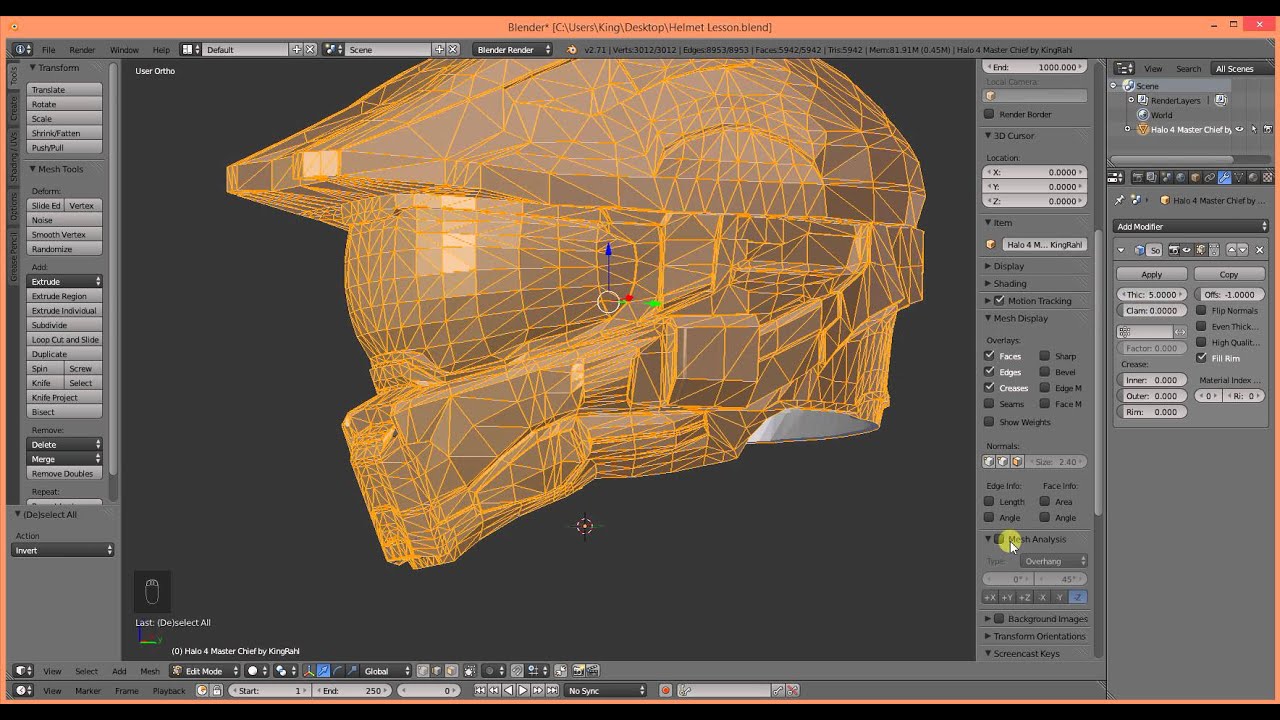Open the Invert action dropdown

pyautogui.click(x=63, y=551)
